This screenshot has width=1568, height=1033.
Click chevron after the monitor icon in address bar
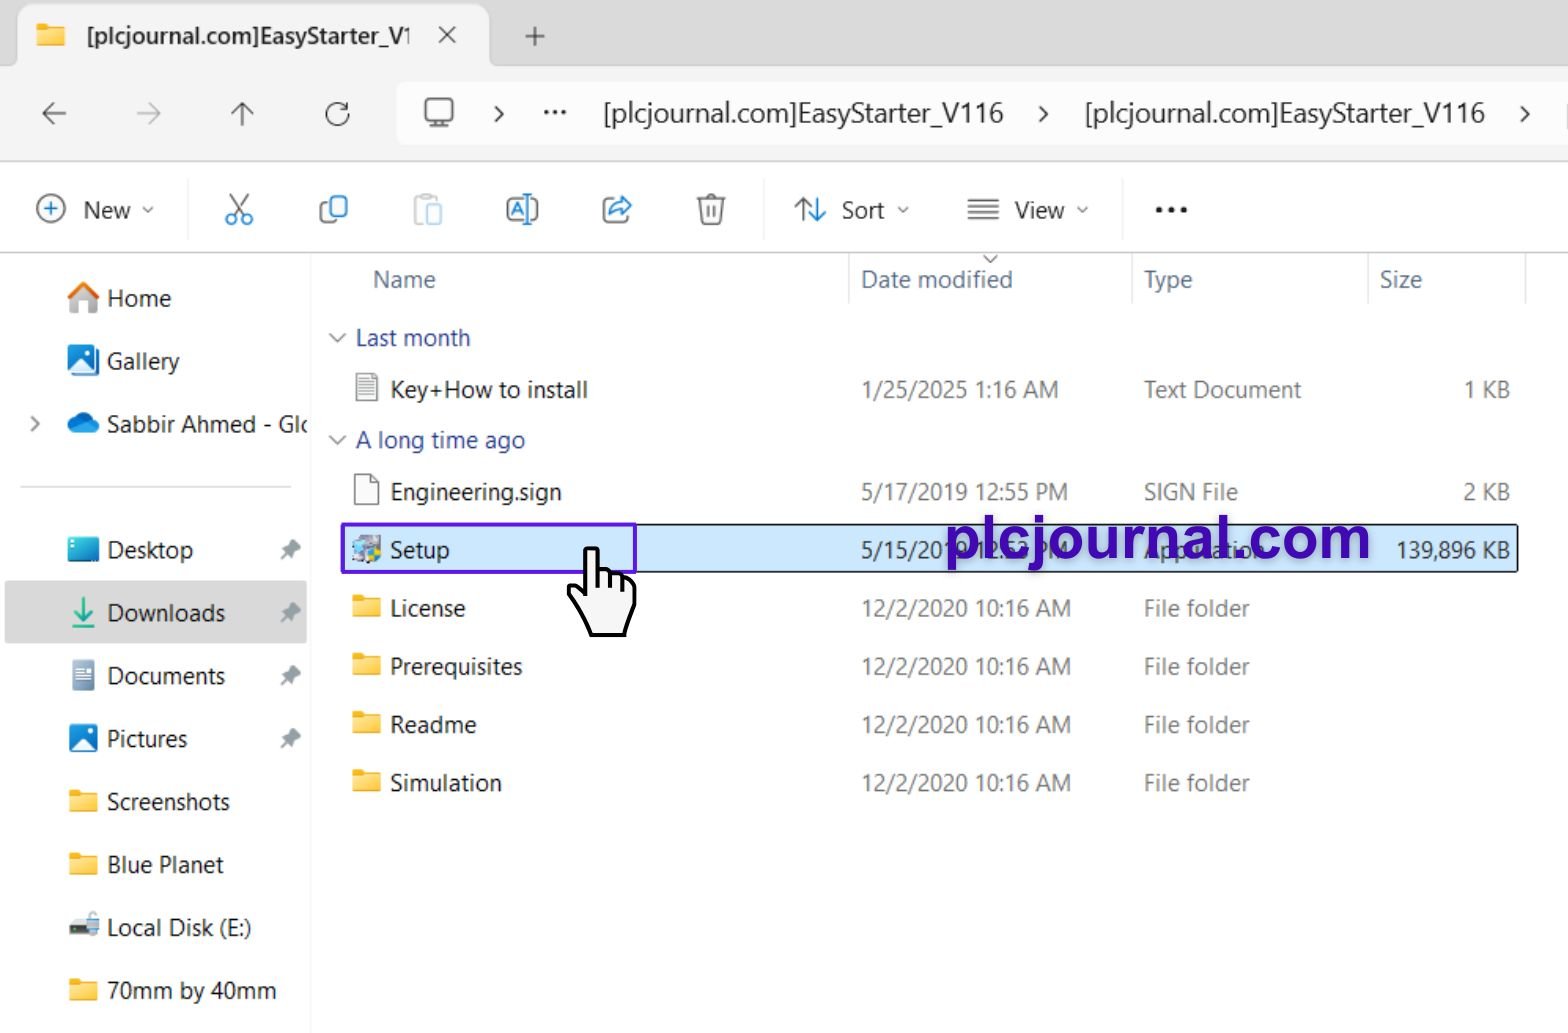(499, 114)
